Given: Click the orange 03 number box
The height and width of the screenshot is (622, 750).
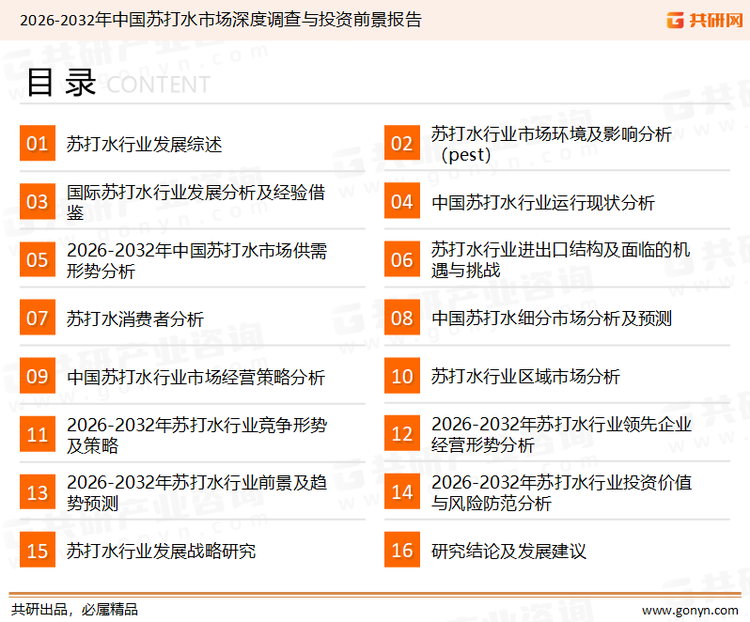Looking at the screenshot, I should (37, 201).
